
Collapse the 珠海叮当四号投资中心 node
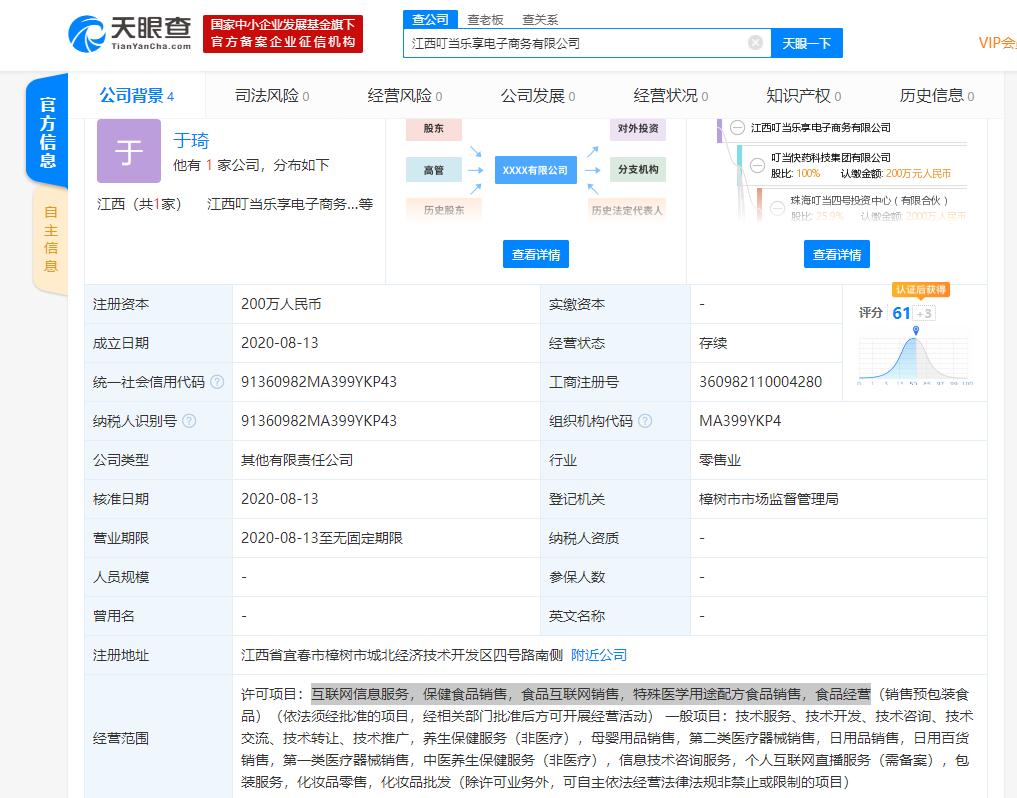[x=778, y=209]
